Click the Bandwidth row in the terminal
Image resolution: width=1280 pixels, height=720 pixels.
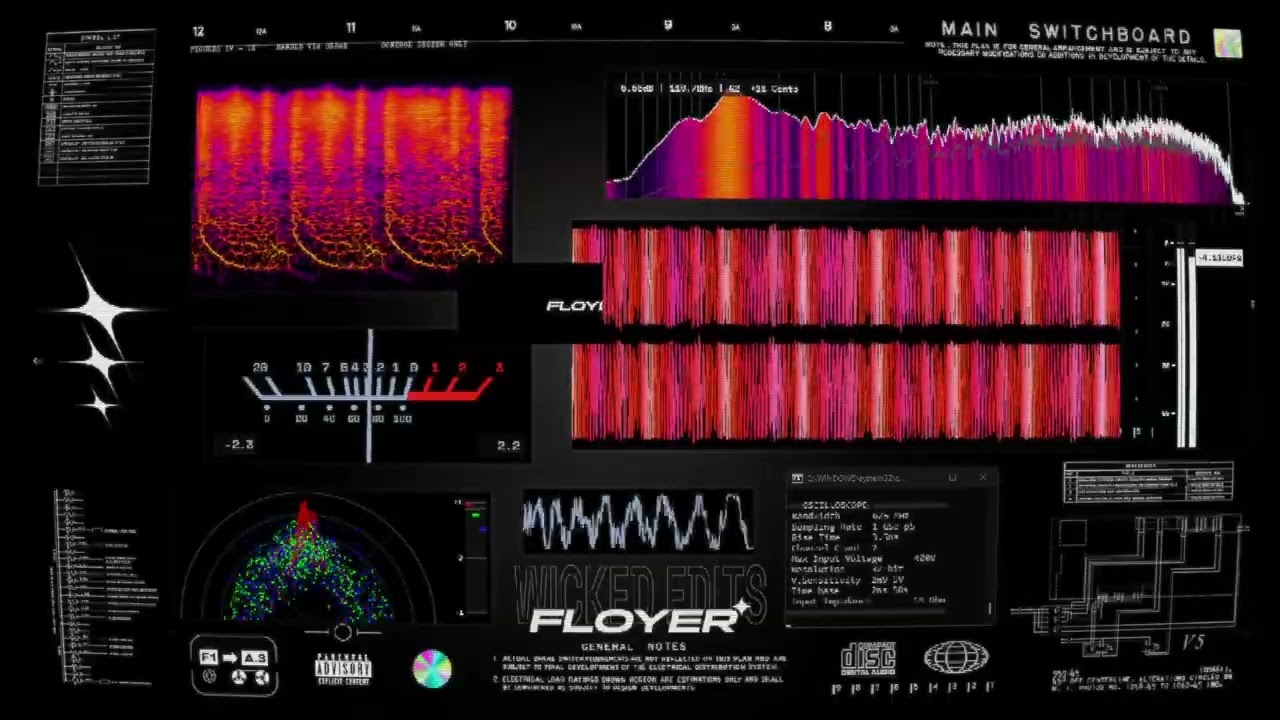[850, 516]
